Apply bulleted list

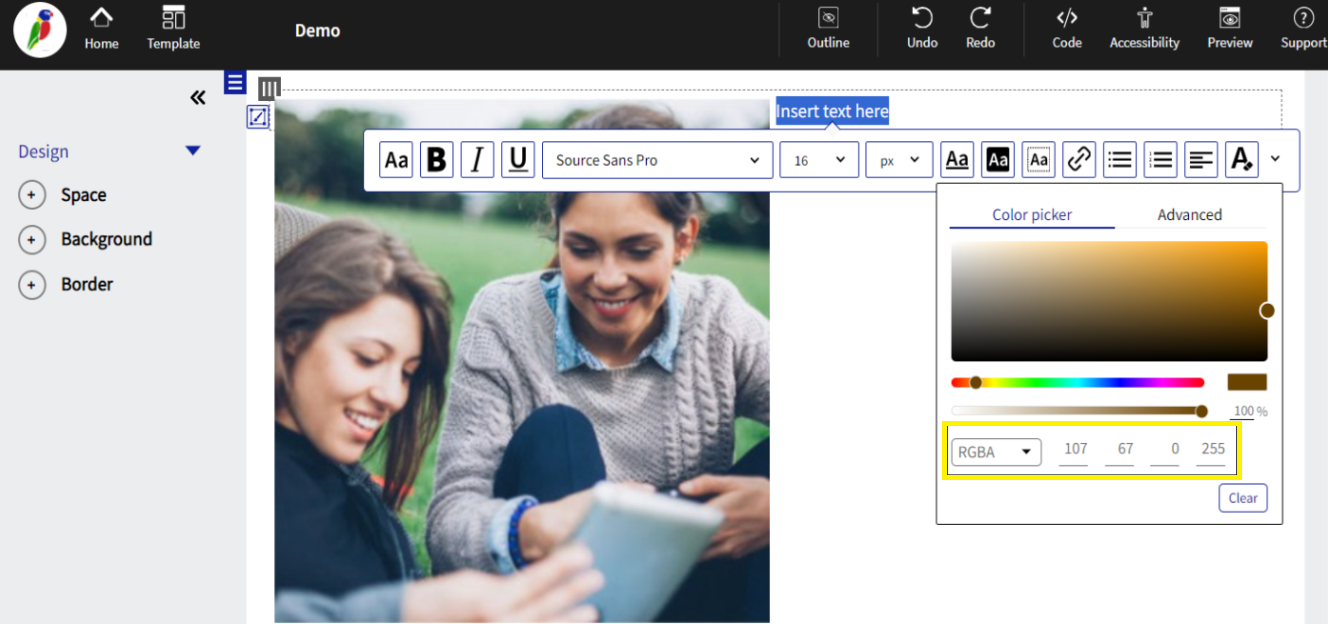point(1120,159)
